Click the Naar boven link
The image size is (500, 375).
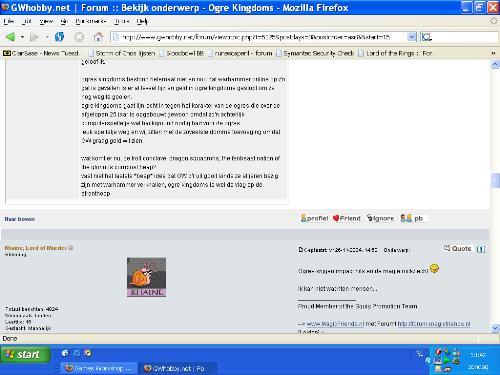pyautogui.click(x=20, y=219)
